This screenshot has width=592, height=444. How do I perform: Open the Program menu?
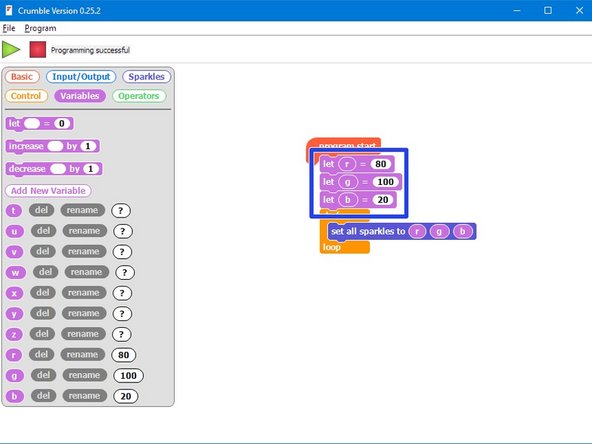(40, 28)
